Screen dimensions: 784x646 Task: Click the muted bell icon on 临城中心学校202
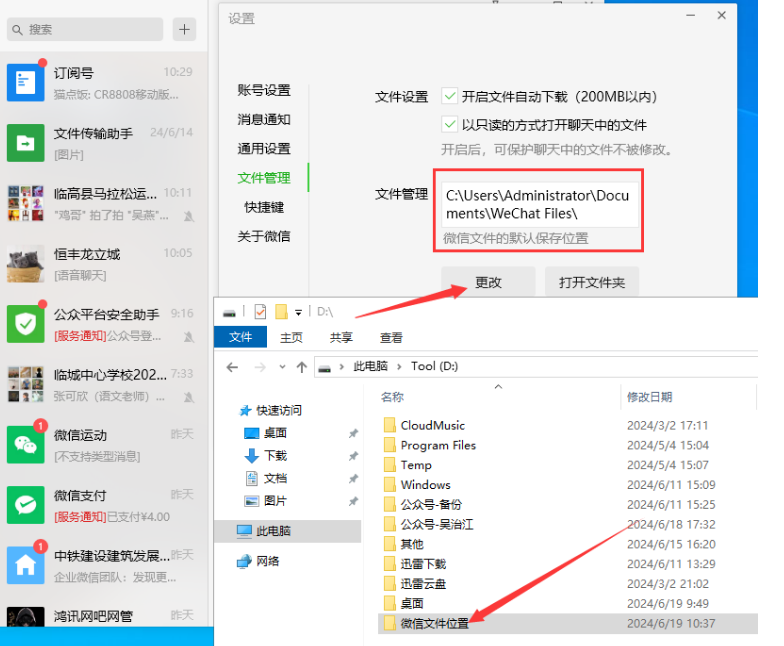(188, 398)
